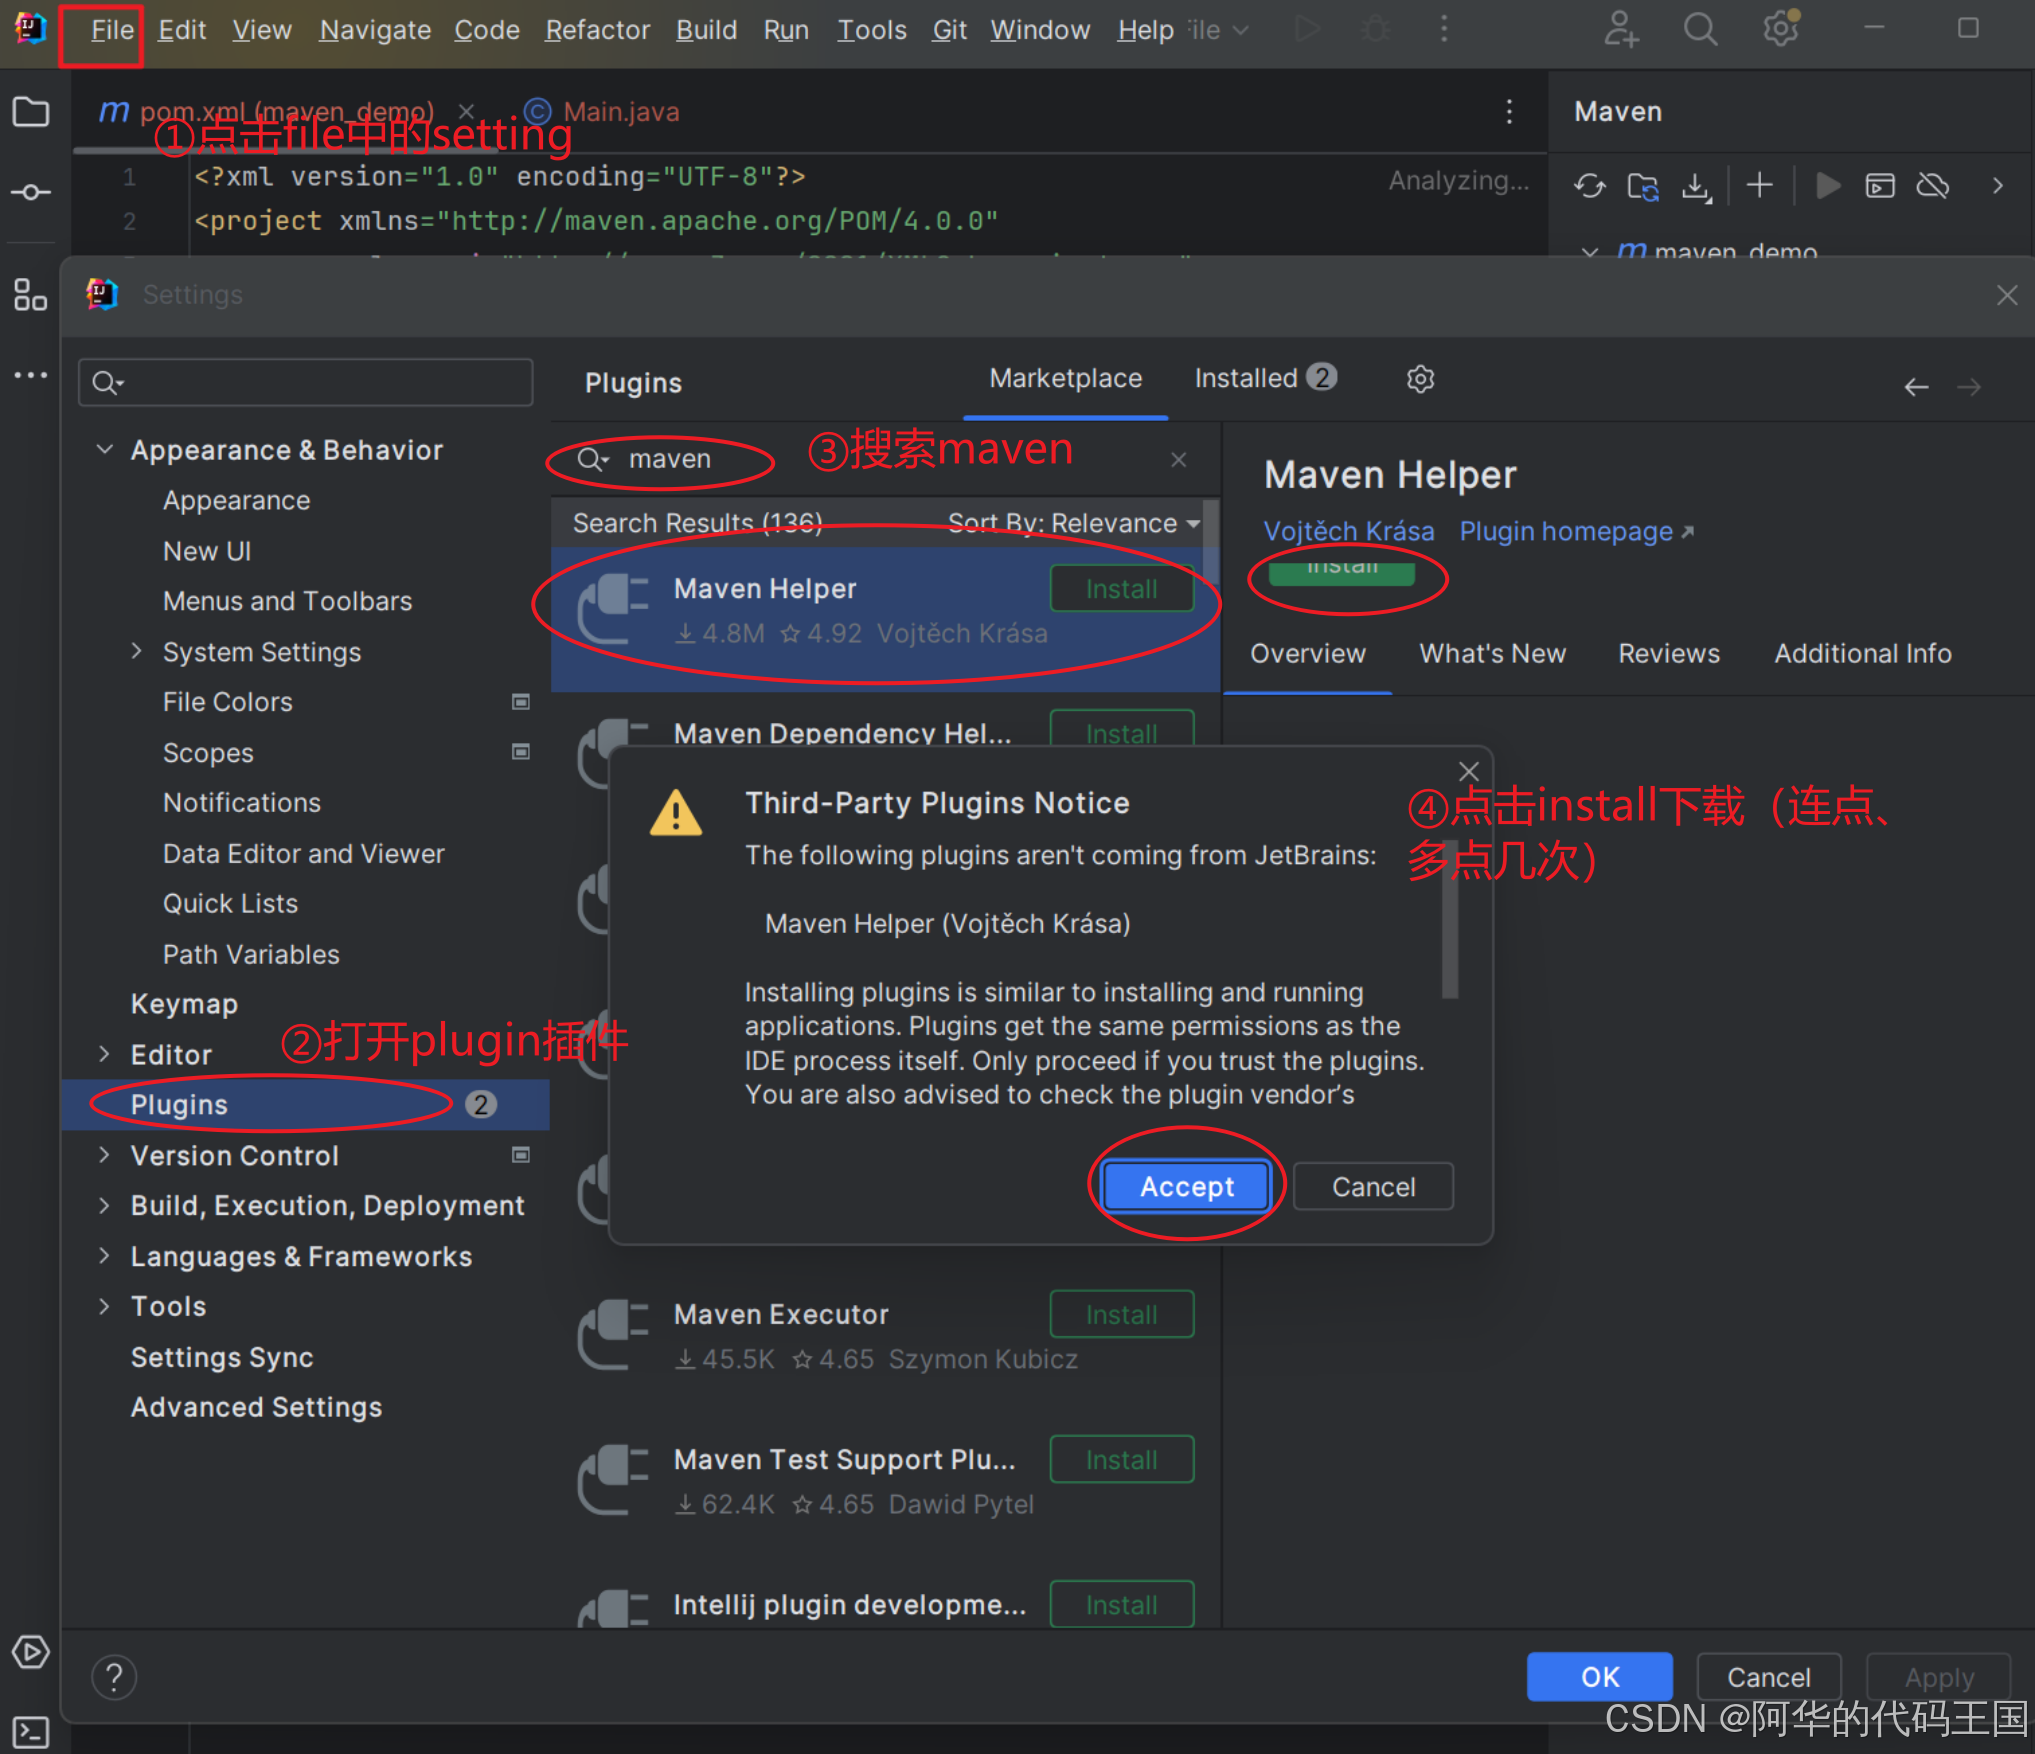Collapse Appearance & Behavior section

[x=104, y=450]
